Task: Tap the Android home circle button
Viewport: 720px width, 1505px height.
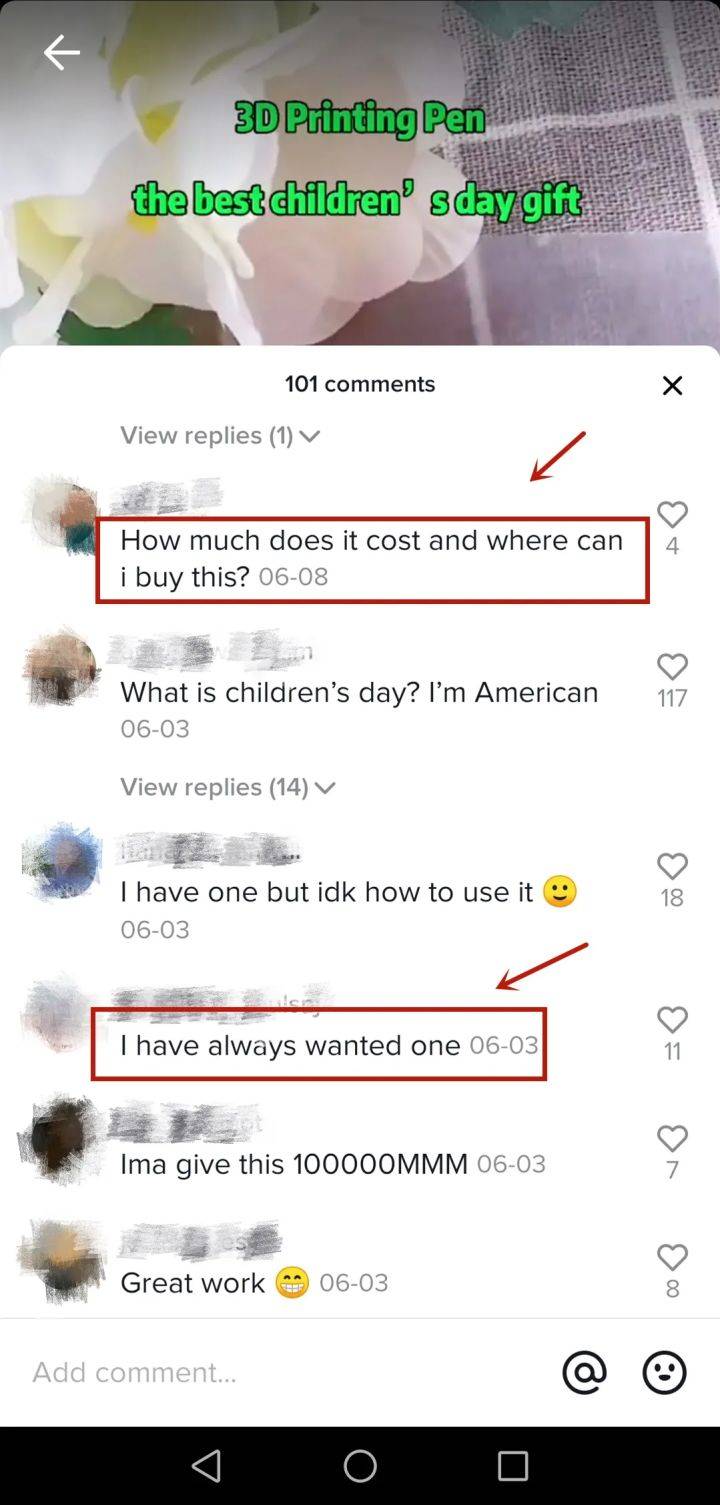Action: (360, 1466)
